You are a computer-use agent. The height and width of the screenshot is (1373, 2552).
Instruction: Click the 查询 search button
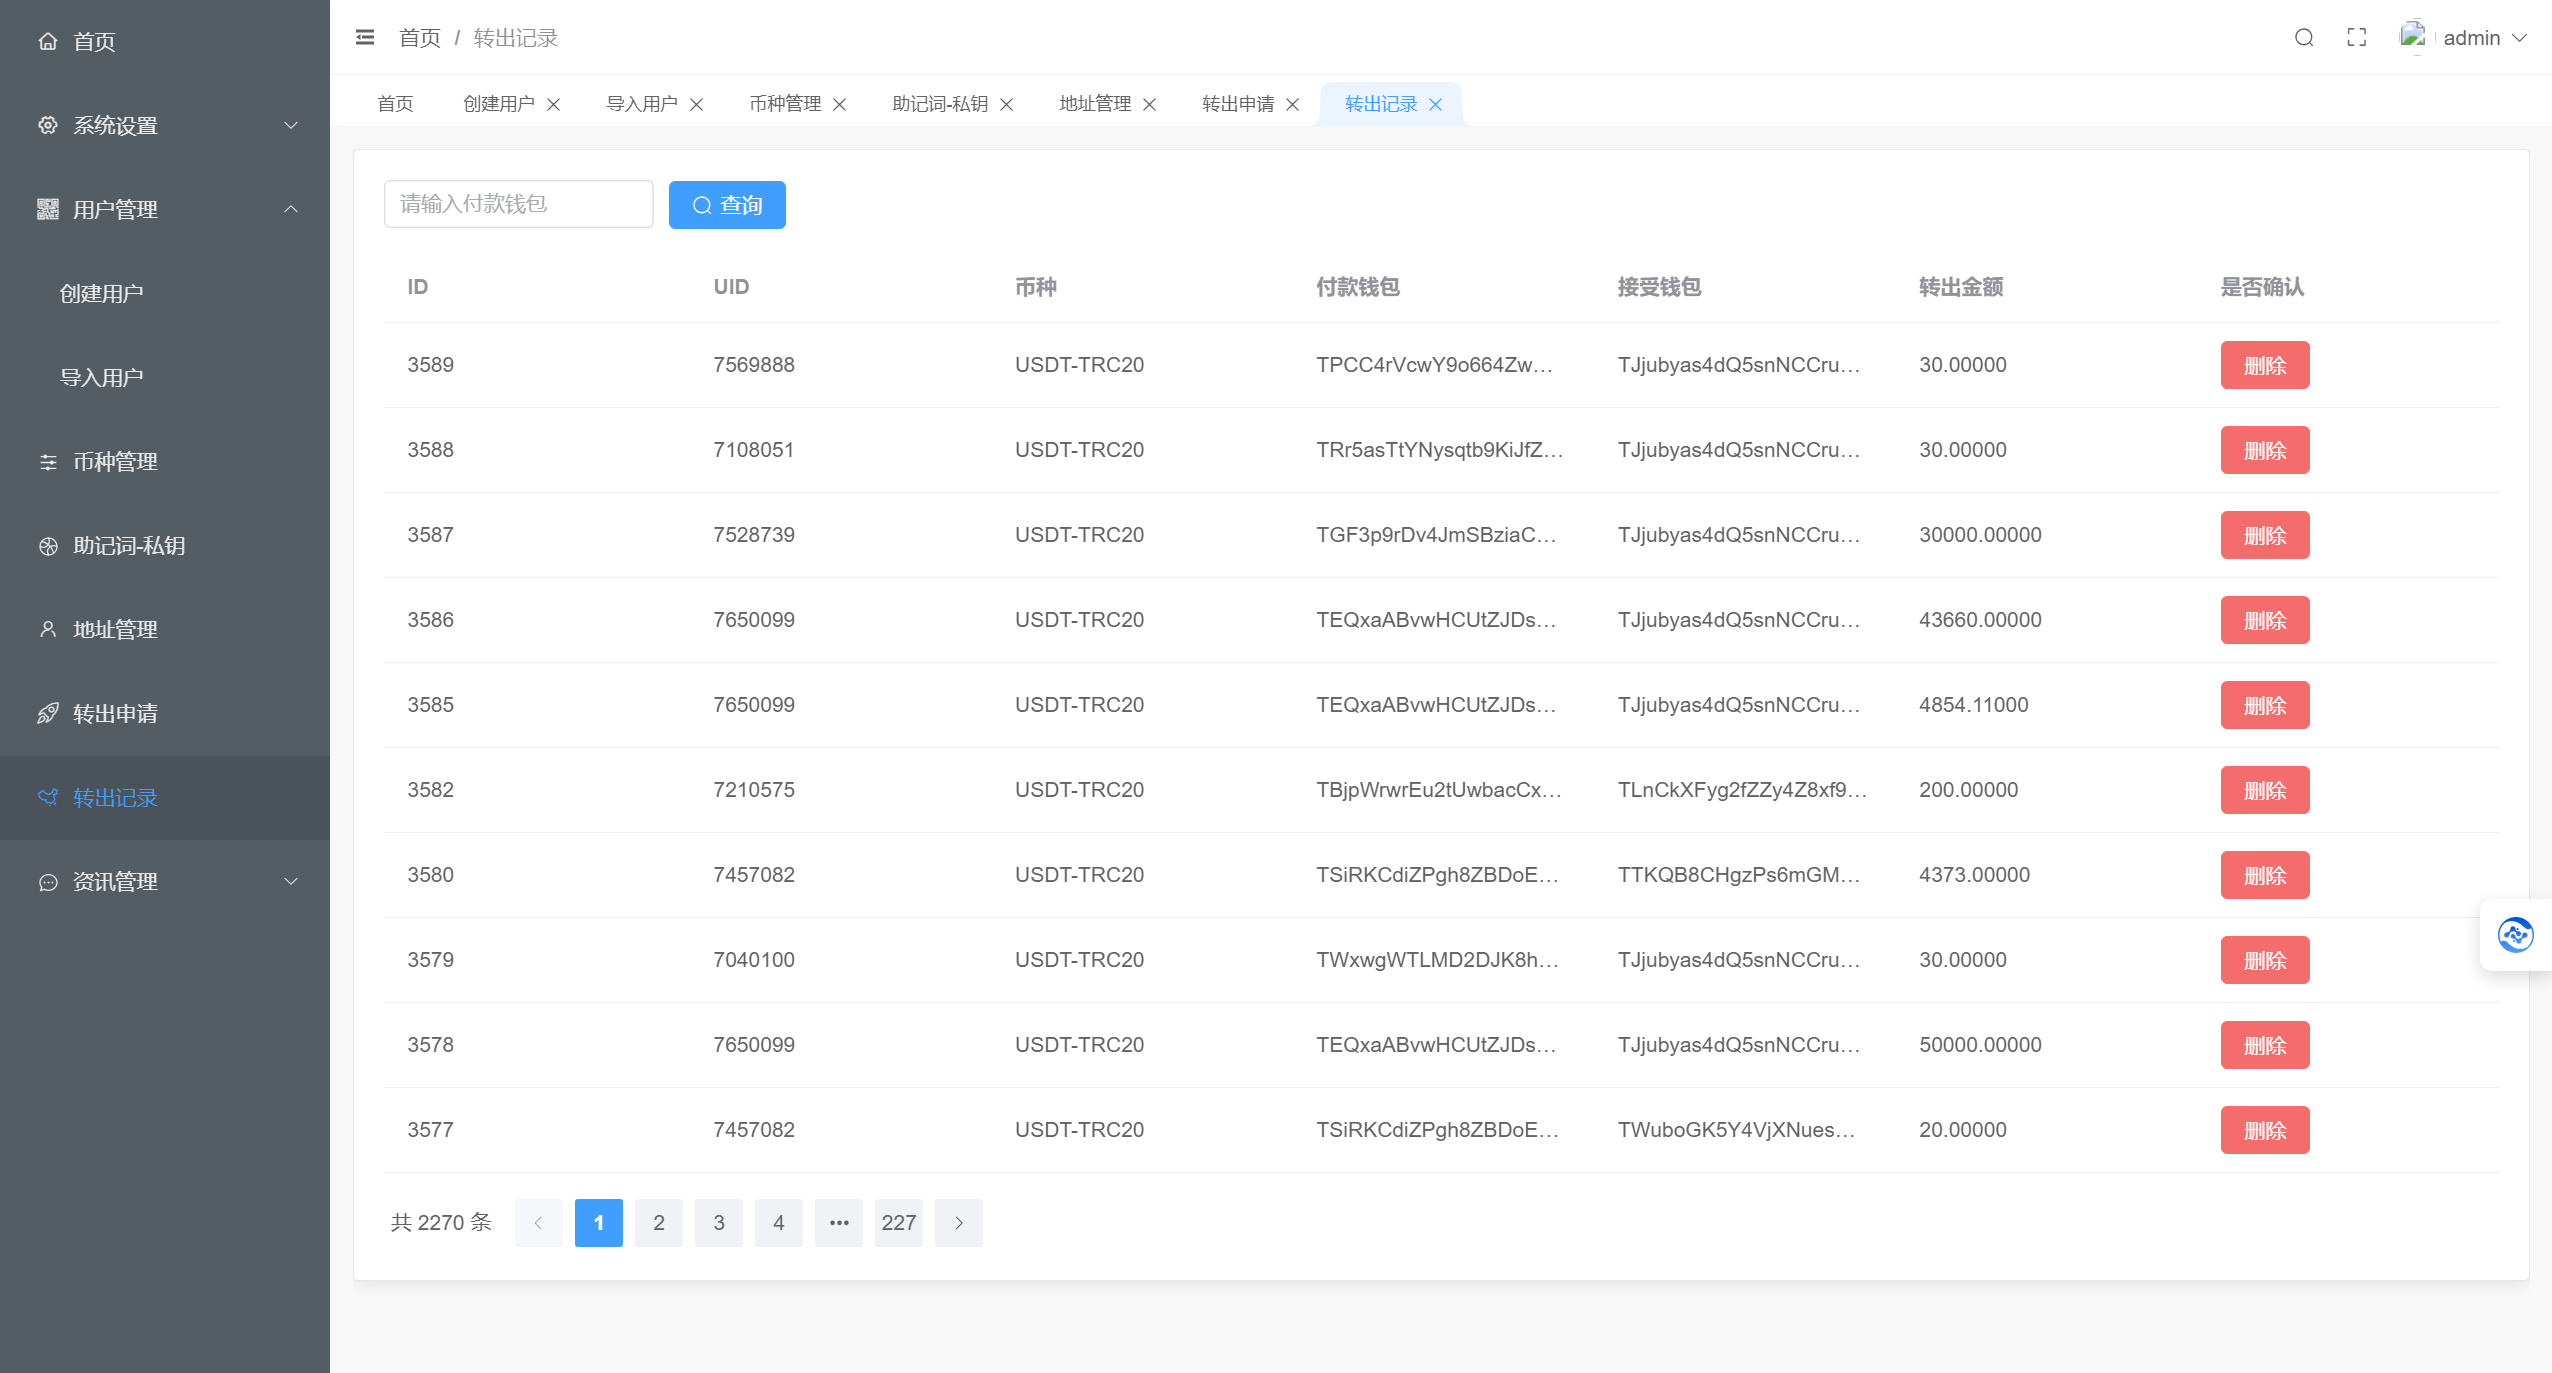[727, 204]
